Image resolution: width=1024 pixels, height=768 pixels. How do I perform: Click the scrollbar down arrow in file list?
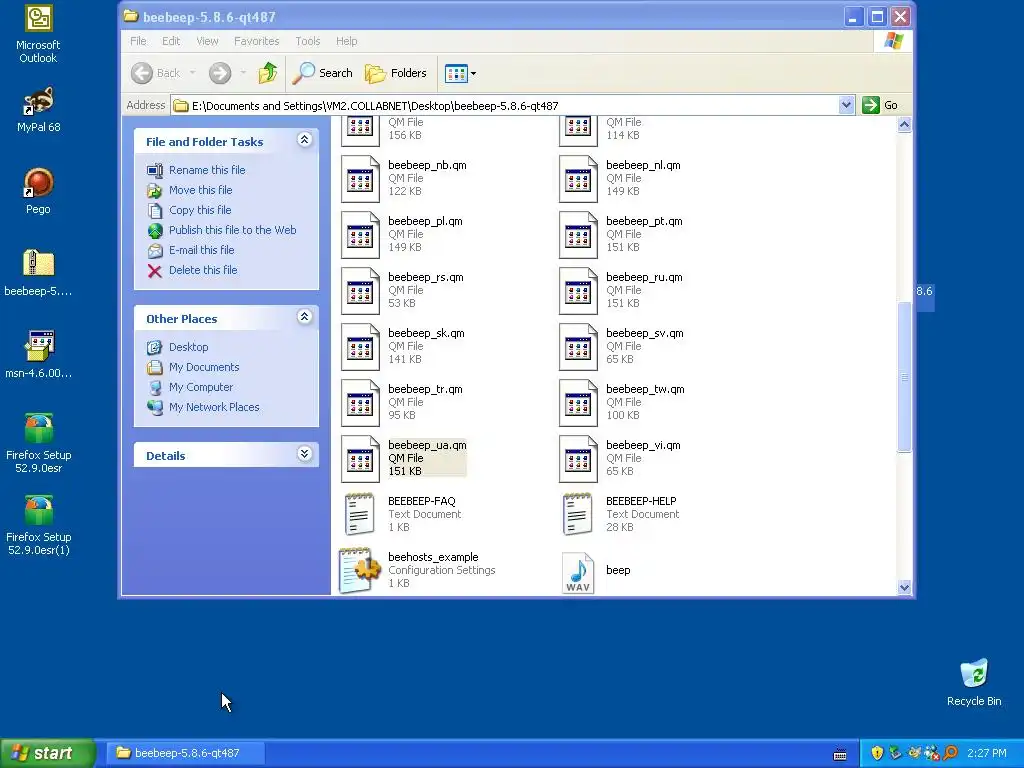(904, 587)
